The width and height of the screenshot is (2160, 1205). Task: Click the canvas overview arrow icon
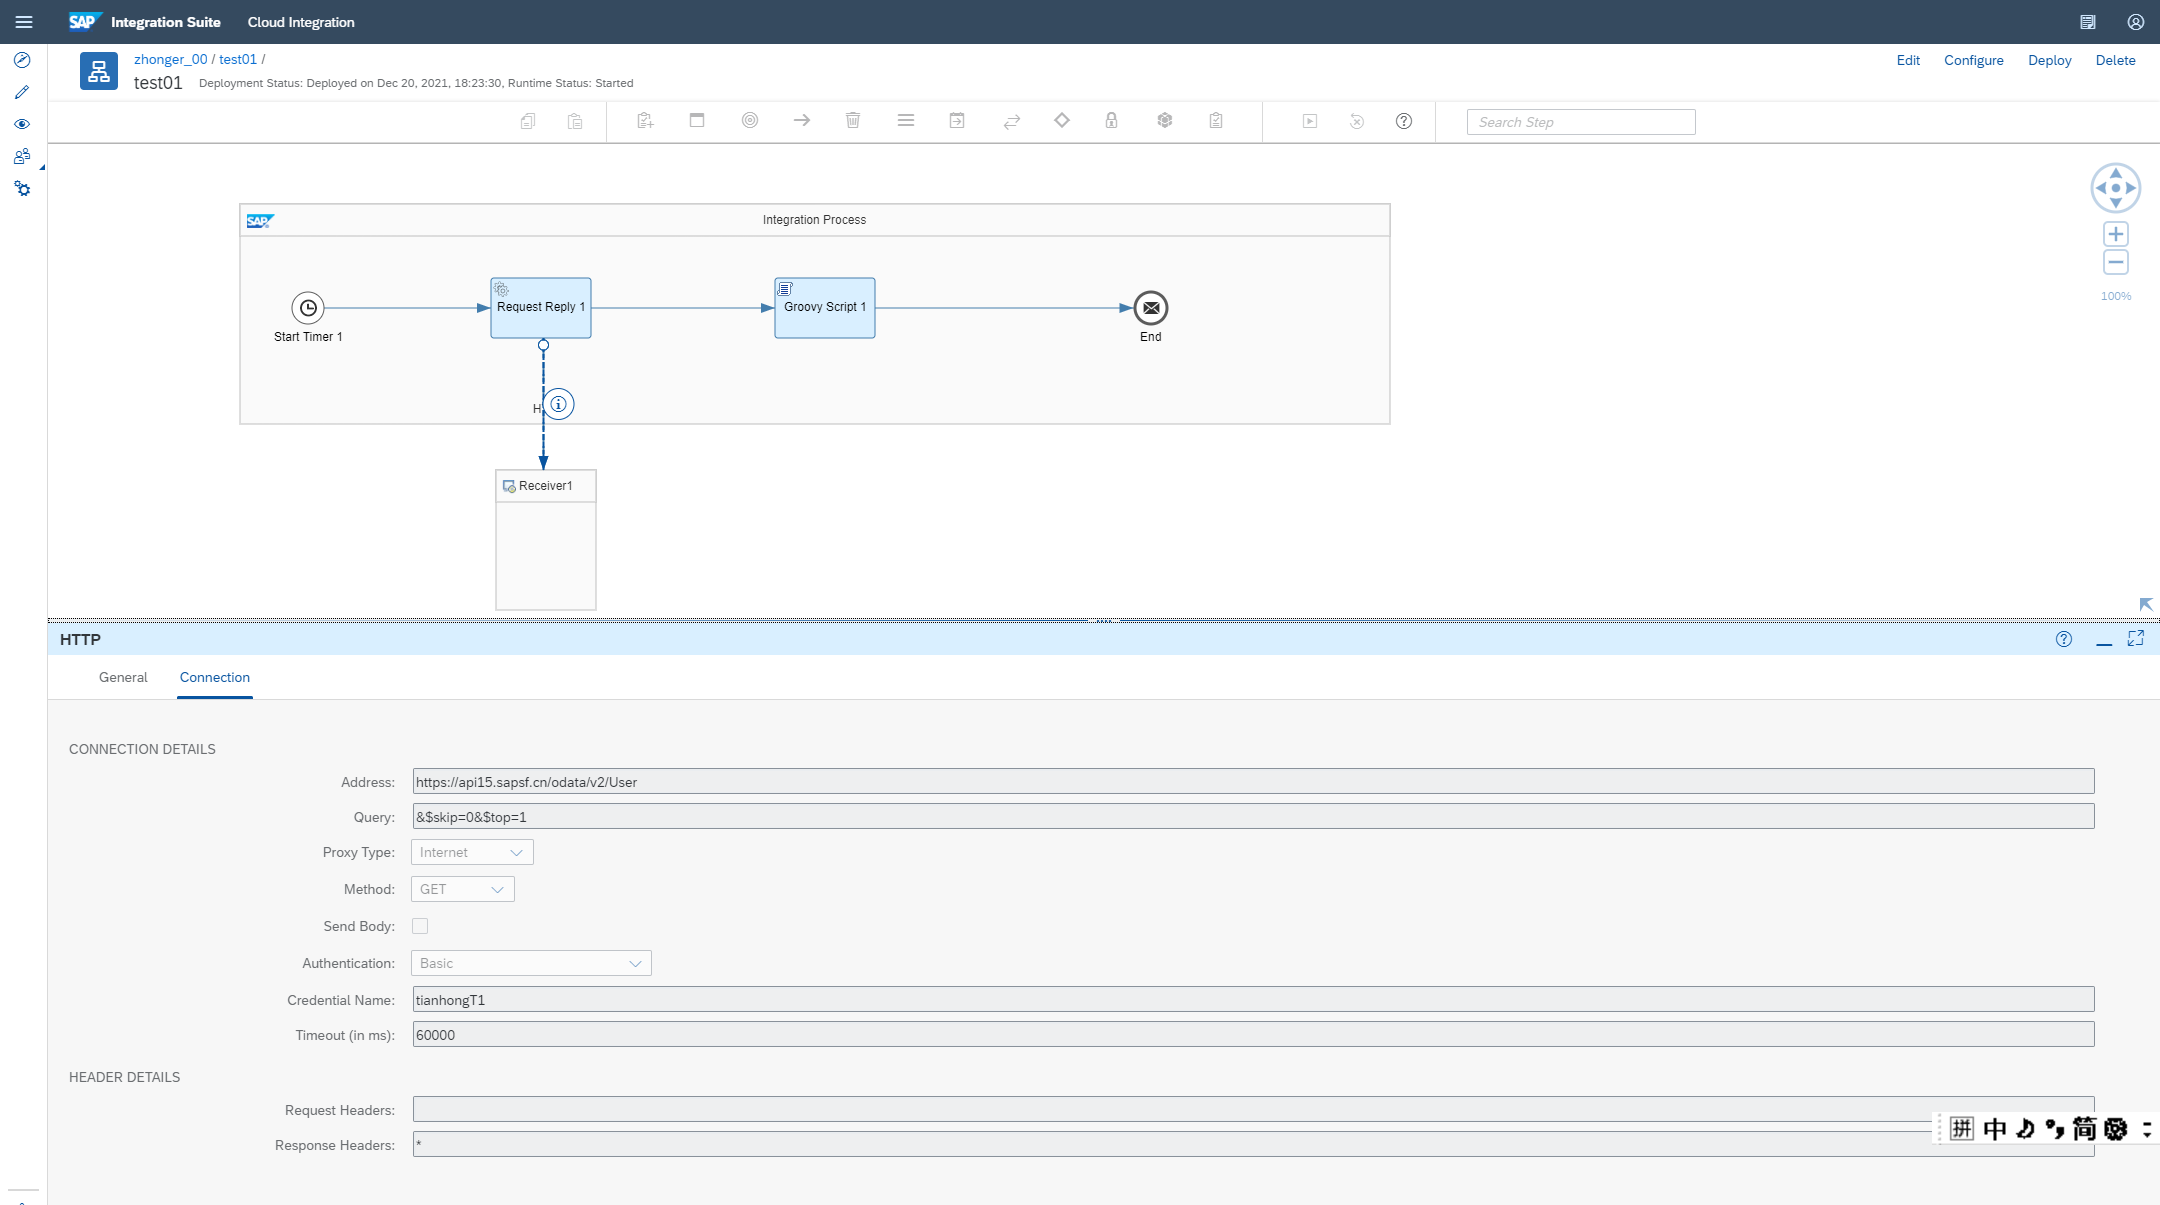2146,604
